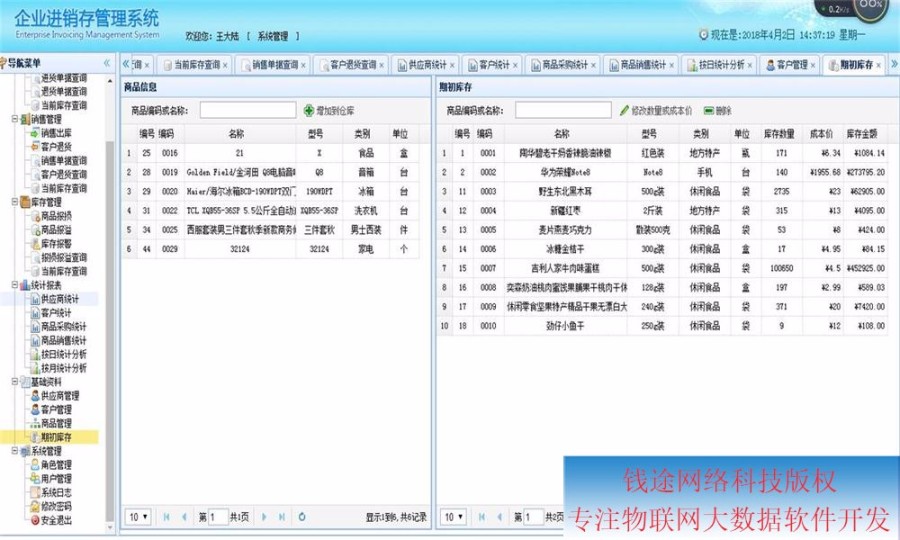Image resolution: width=900 pixels, height=540 pixels.
Task: Click the 商品信息 search input field
Action: coord(247,110)
